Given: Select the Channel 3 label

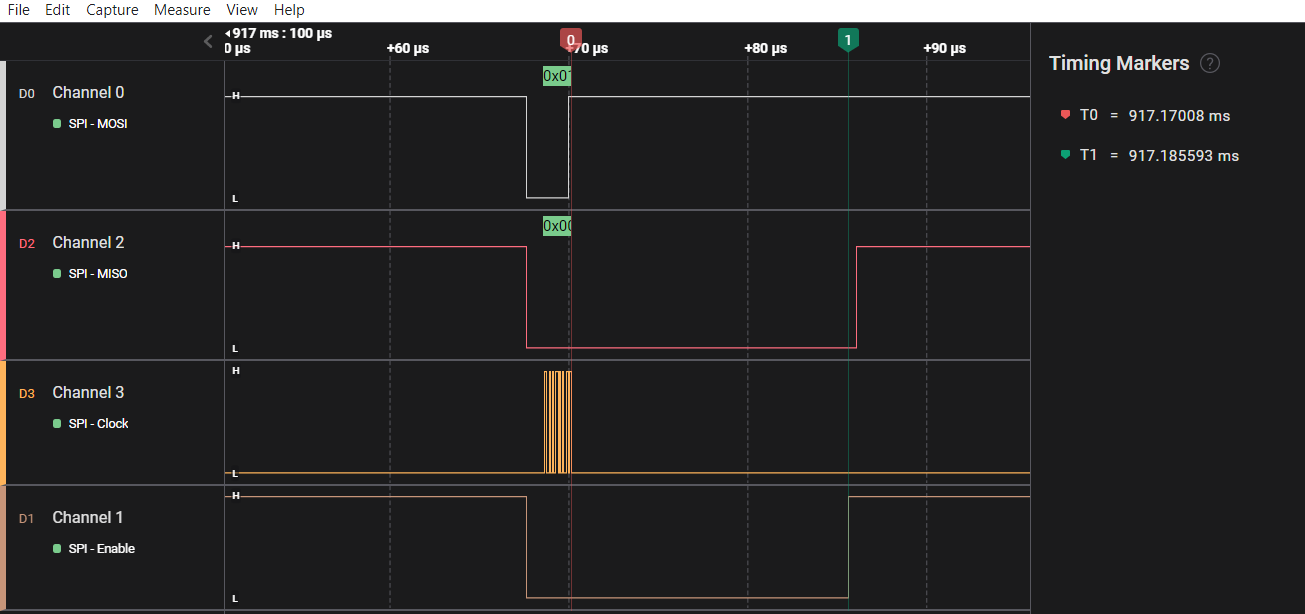Looking at the screenshot, I should pyautogui.click(x=88, y=392).
